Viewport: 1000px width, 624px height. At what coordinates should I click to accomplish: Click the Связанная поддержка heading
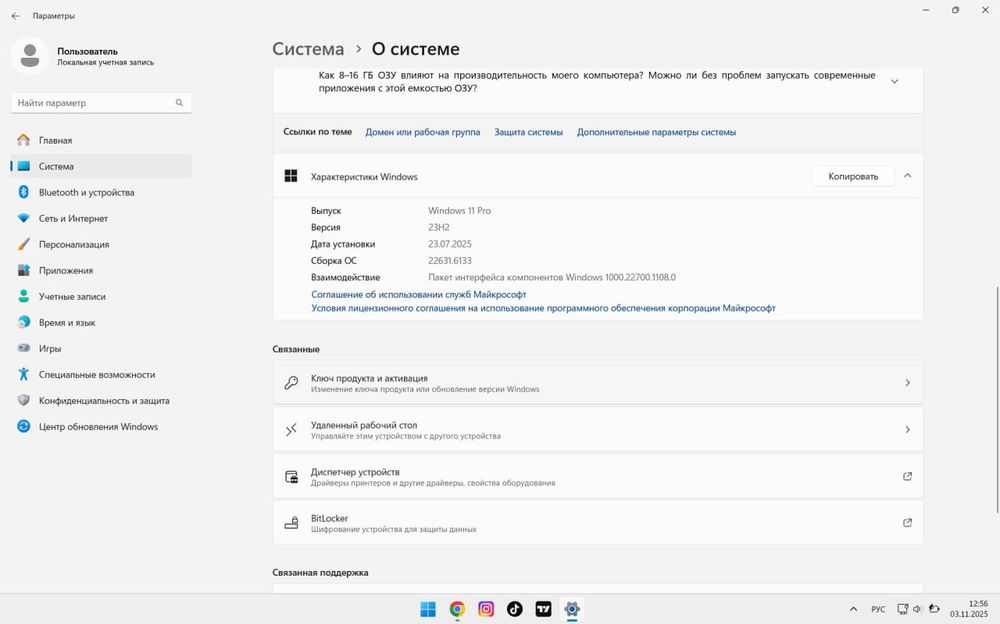pos(320,572)
